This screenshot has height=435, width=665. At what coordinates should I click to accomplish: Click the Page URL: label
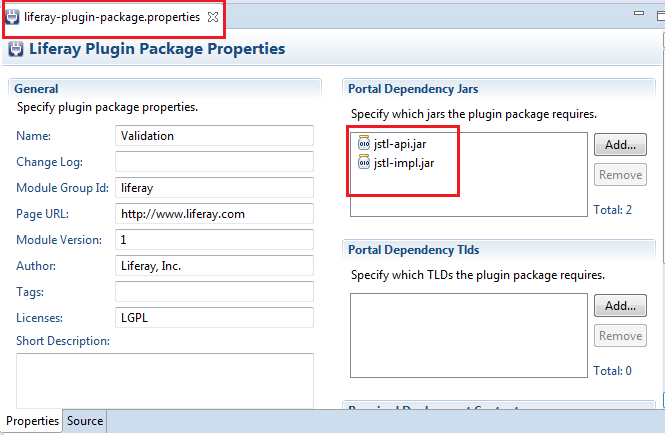[42, 214]
